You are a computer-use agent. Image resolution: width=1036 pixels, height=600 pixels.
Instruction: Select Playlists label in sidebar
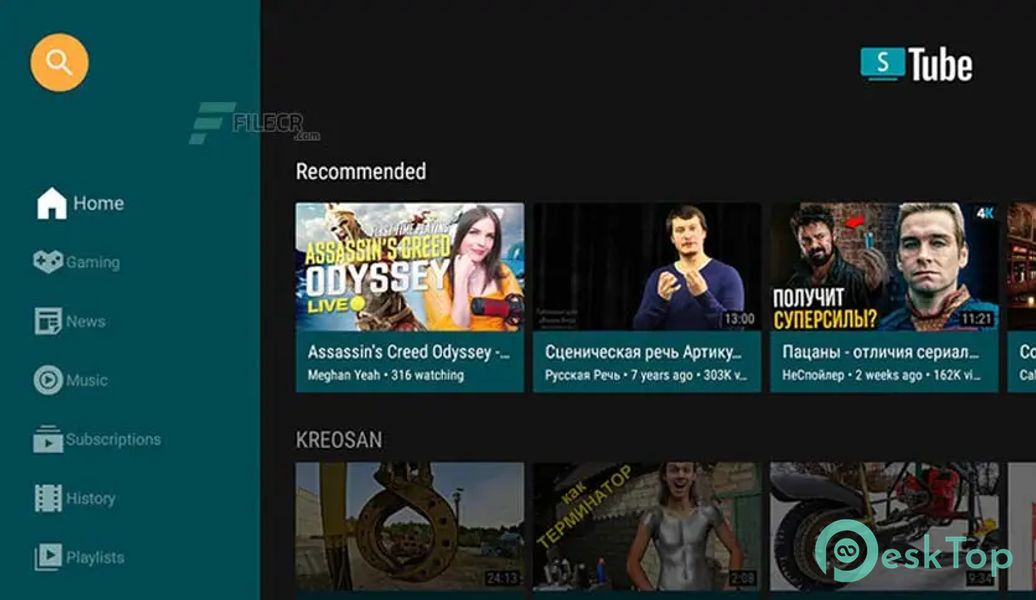(95, 557)
